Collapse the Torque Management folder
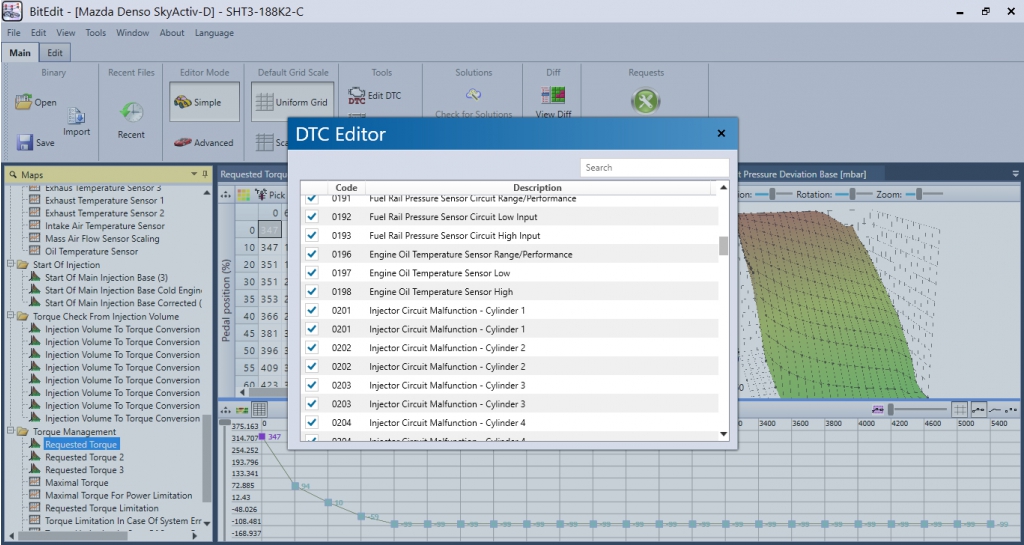 [10, 431]
